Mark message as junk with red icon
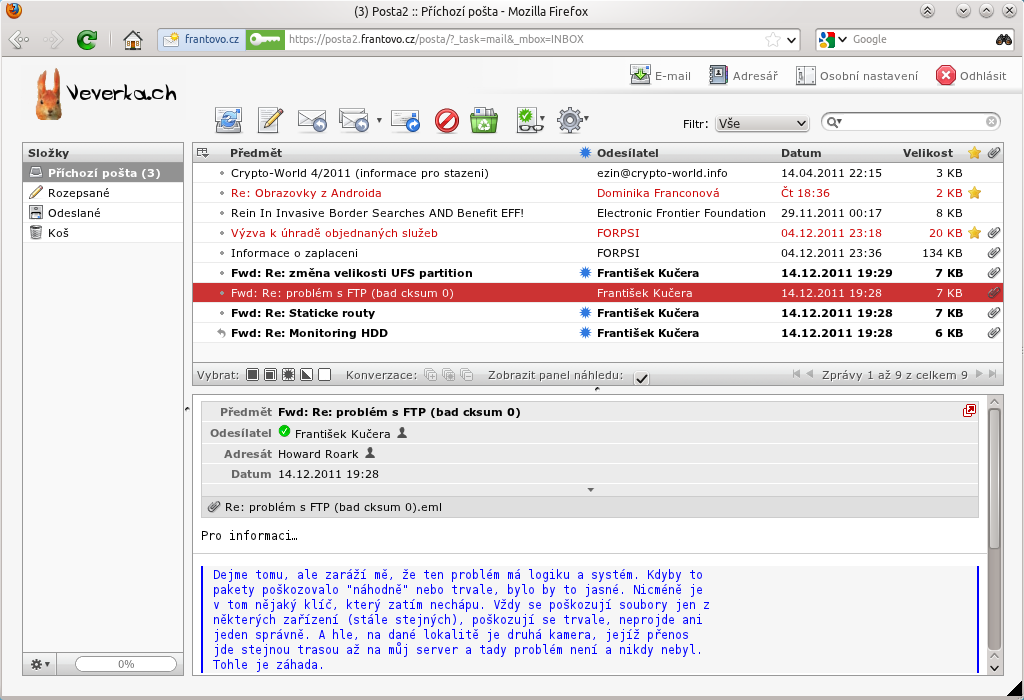 447,121
